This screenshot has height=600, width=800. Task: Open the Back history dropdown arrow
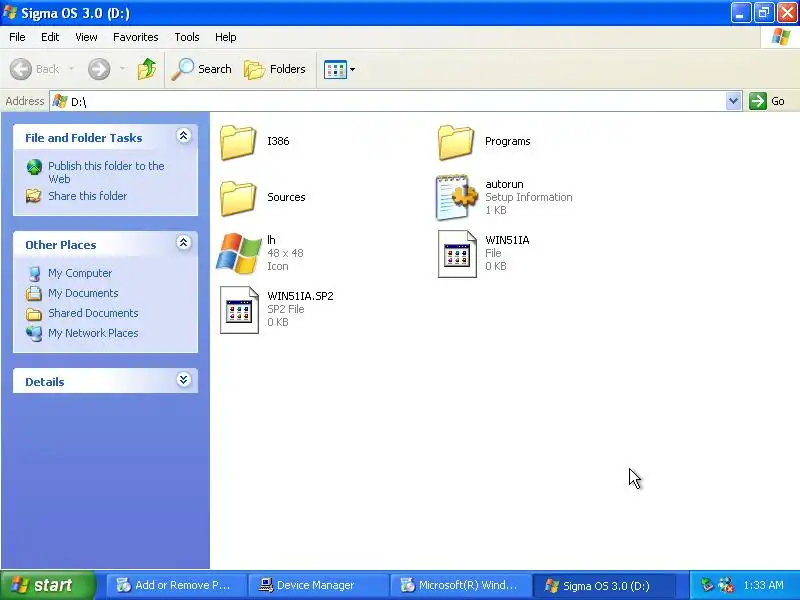(x=71, y=69)
